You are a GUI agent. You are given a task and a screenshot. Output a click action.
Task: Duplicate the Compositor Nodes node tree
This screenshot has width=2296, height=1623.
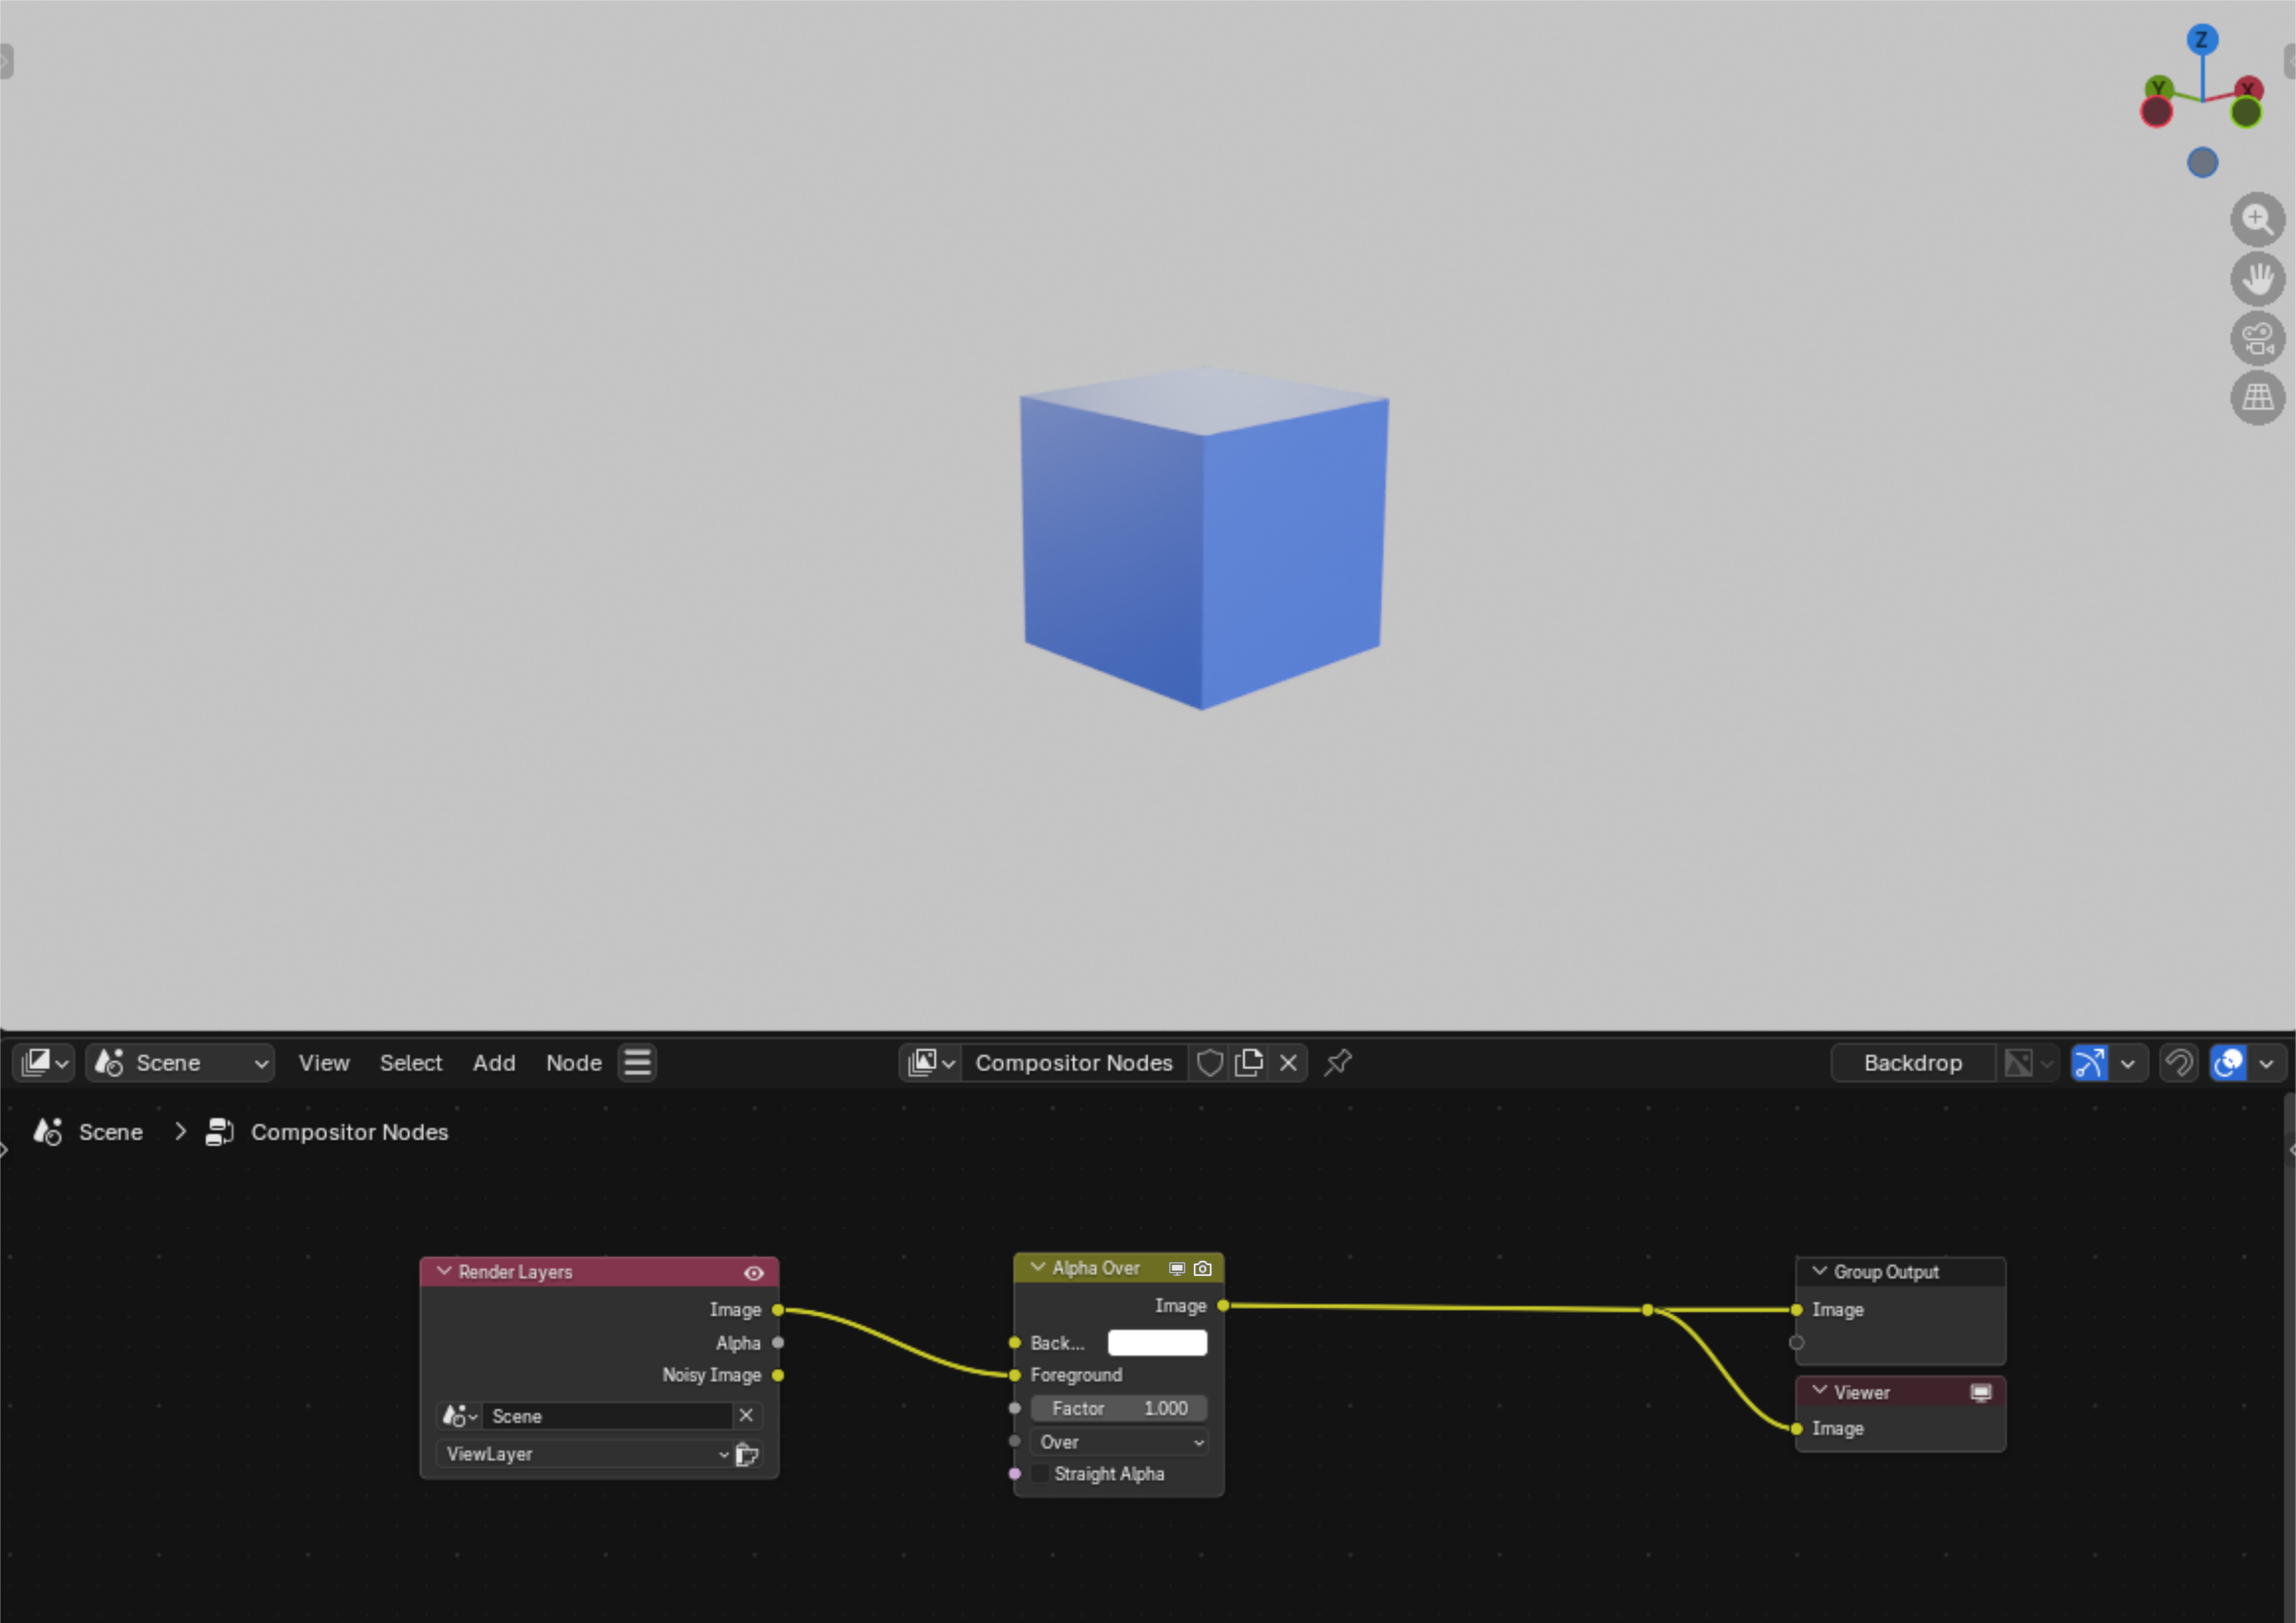[x=1248, y=1062]
